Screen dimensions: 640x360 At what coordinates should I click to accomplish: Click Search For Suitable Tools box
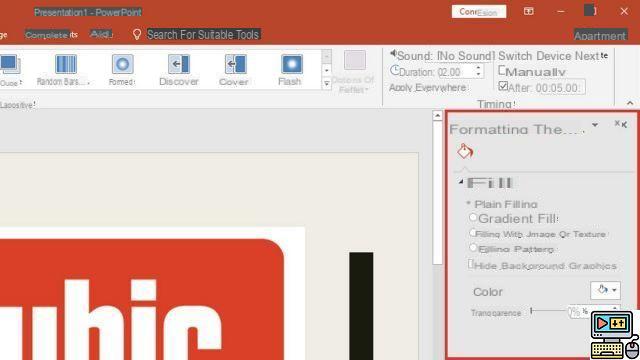[203, 34]
